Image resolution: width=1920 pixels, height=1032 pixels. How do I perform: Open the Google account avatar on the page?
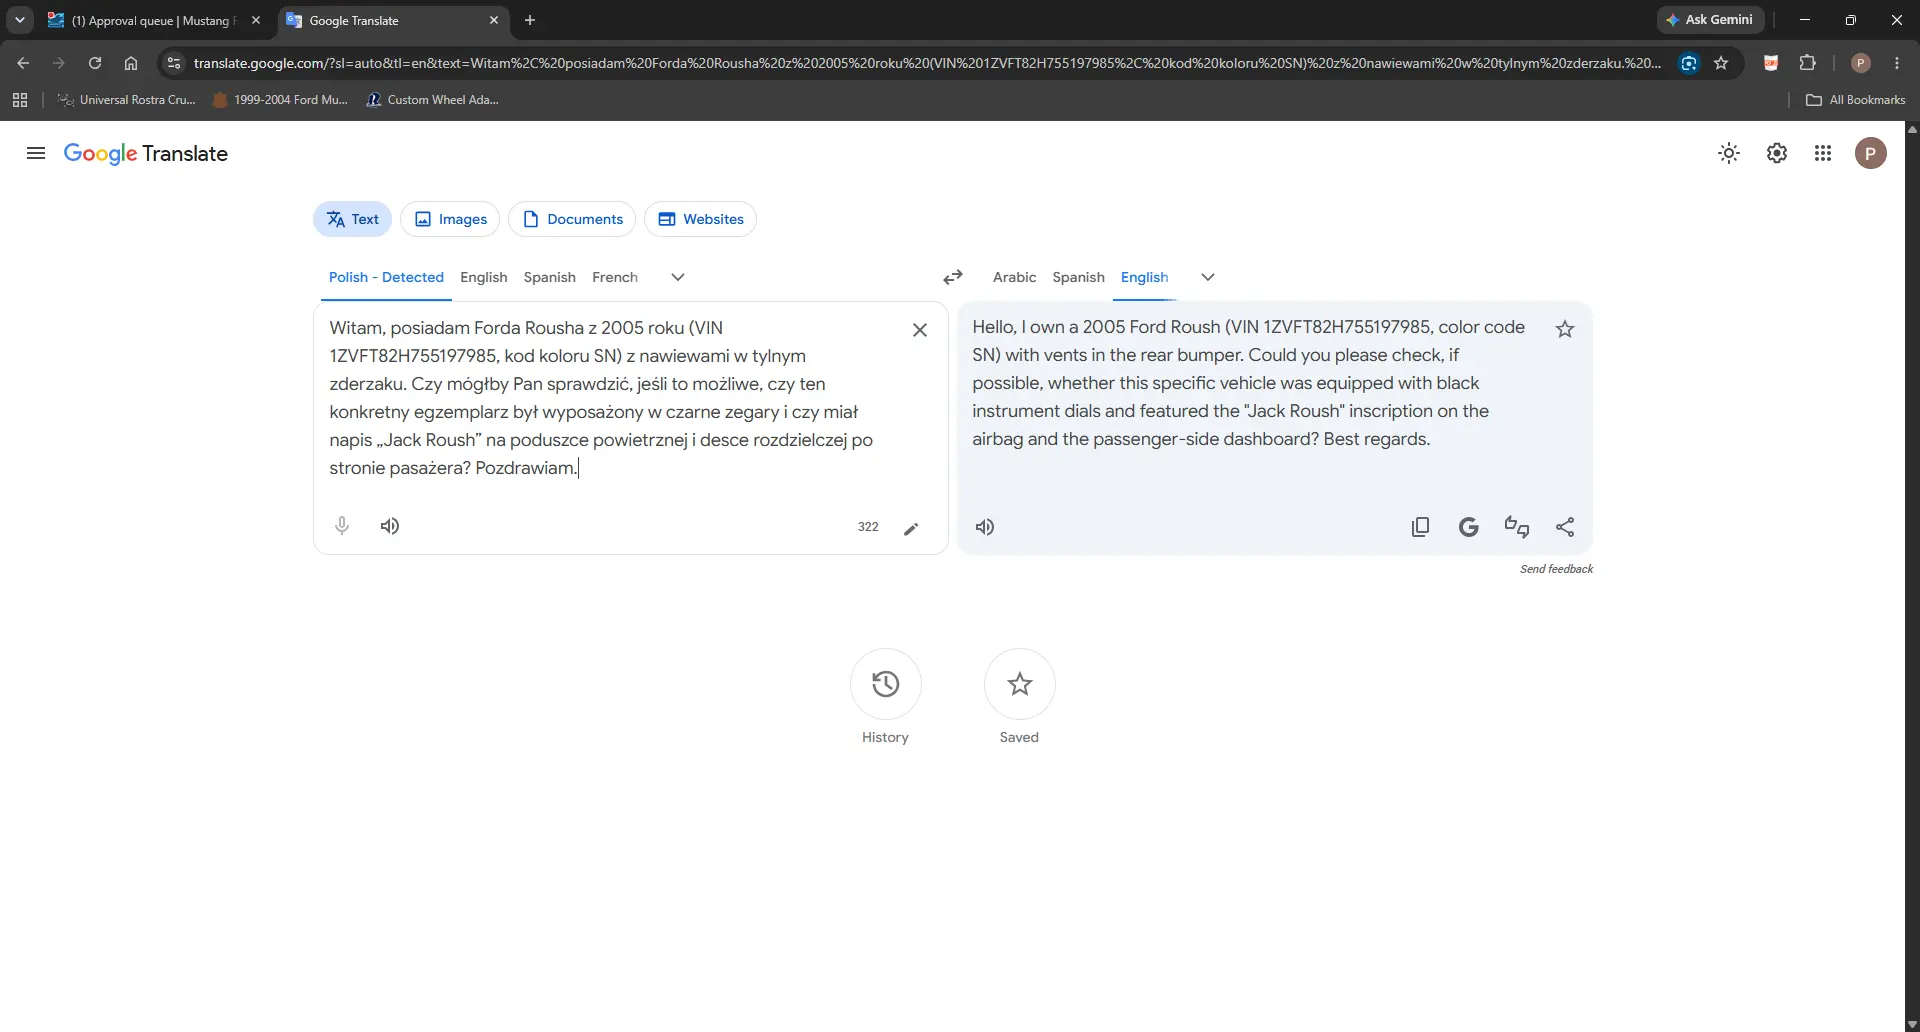click(x=1871, y=153)
